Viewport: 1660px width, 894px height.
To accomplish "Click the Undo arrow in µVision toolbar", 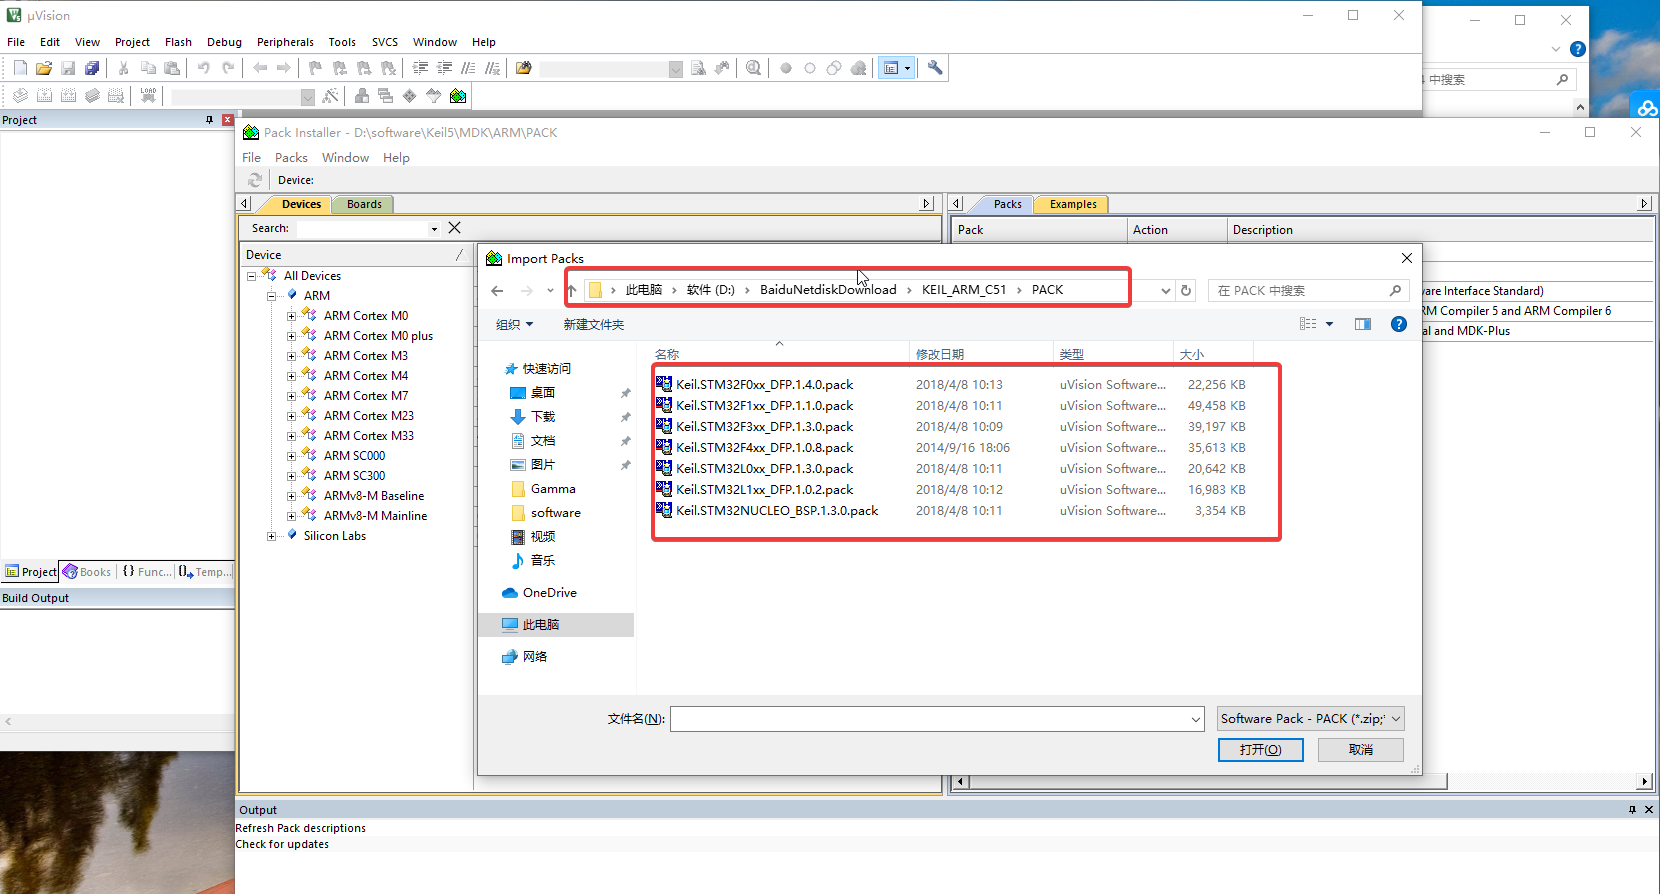I will [x=204, y=68].
